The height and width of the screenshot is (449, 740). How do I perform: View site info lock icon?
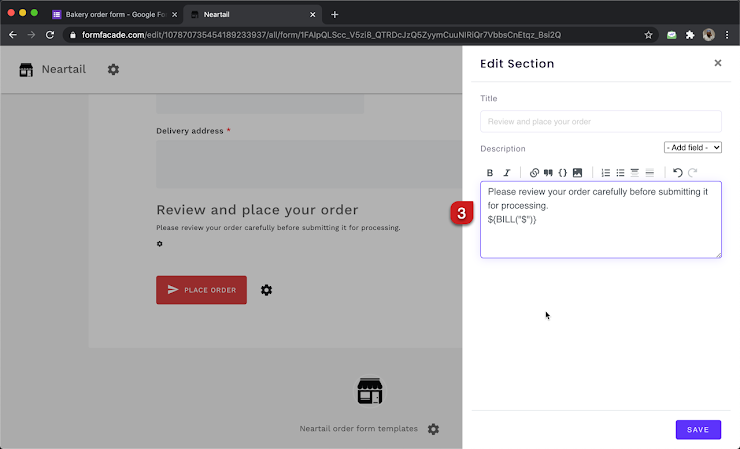coord(73,35)
